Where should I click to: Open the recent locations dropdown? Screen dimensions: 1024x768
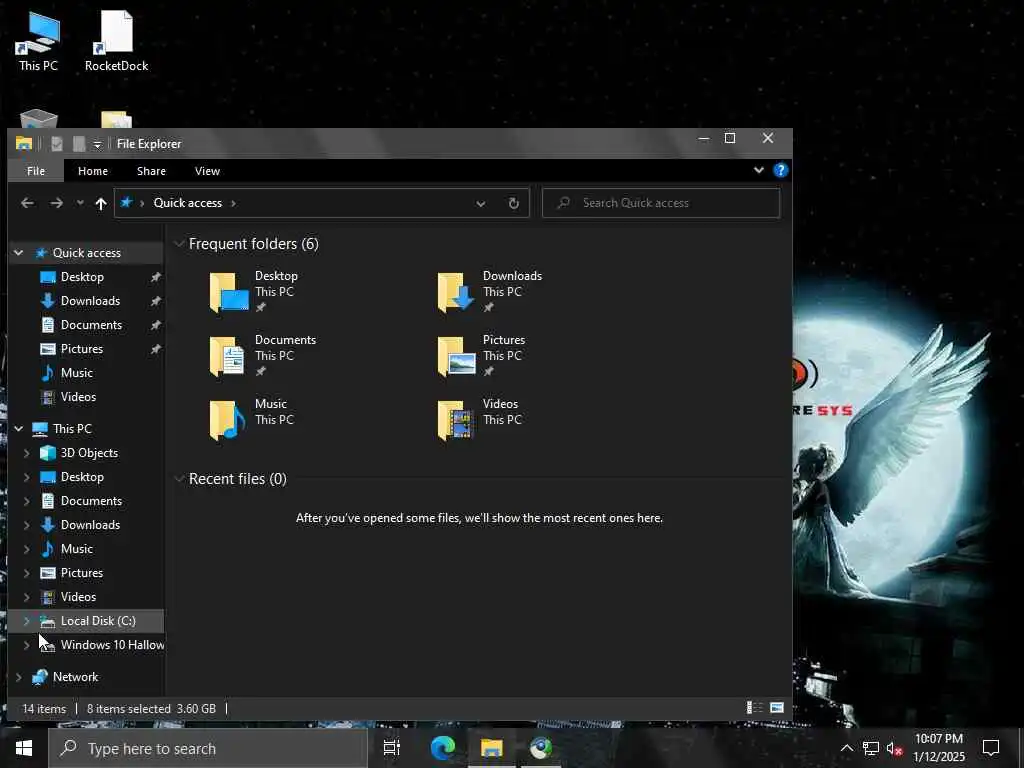[x=80, y=203]
